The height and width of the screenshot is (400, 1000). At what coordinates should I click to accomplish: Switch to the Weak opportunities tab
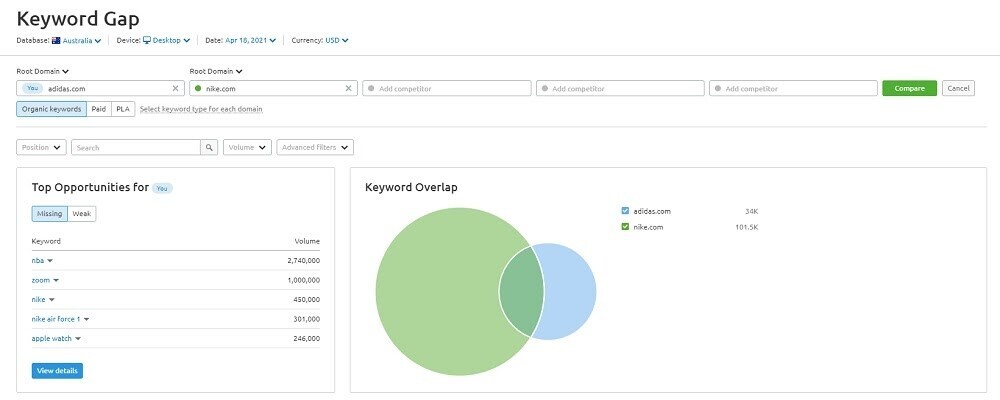[82, 214]
